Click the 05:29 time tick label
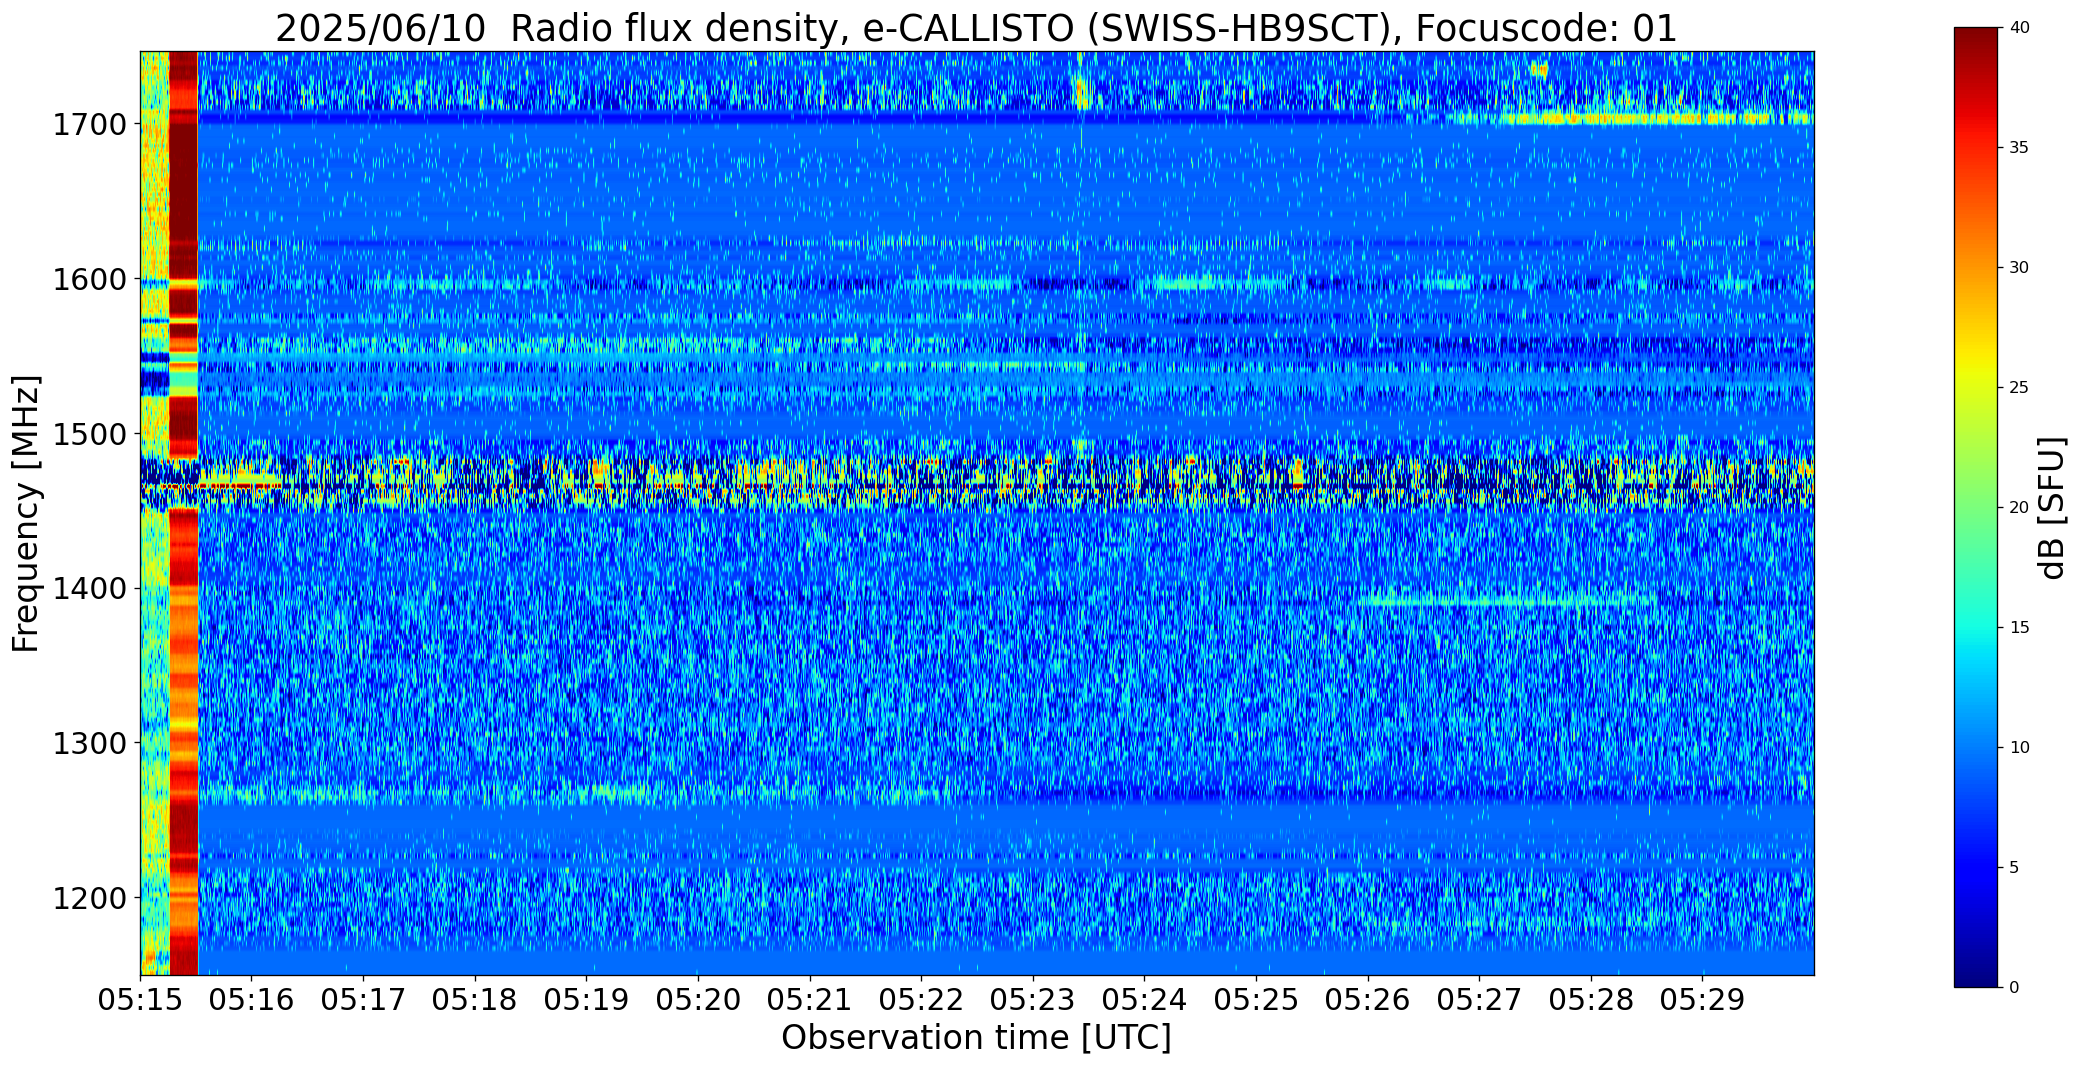 (1703, 1000)
